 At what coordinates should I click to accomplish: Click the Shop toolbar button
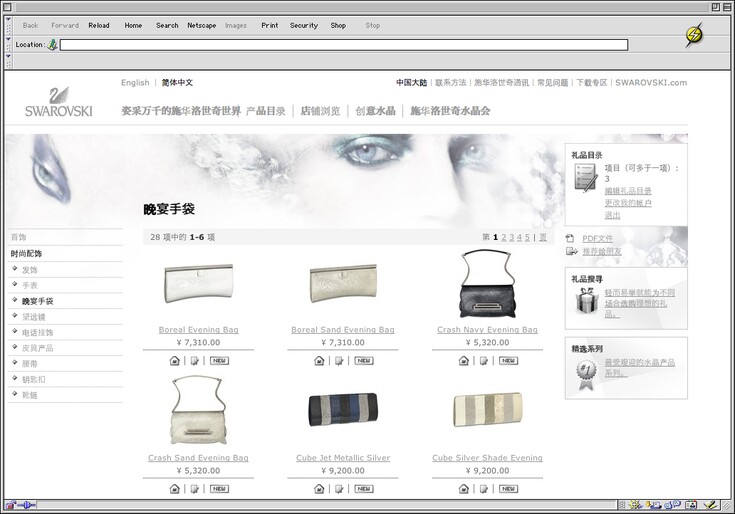(338, 25)
